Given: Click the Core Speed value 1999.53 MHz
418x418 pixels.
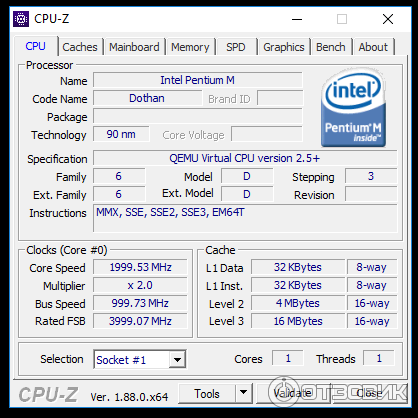Looking at the screenshot, I should (x=140, y=267).
